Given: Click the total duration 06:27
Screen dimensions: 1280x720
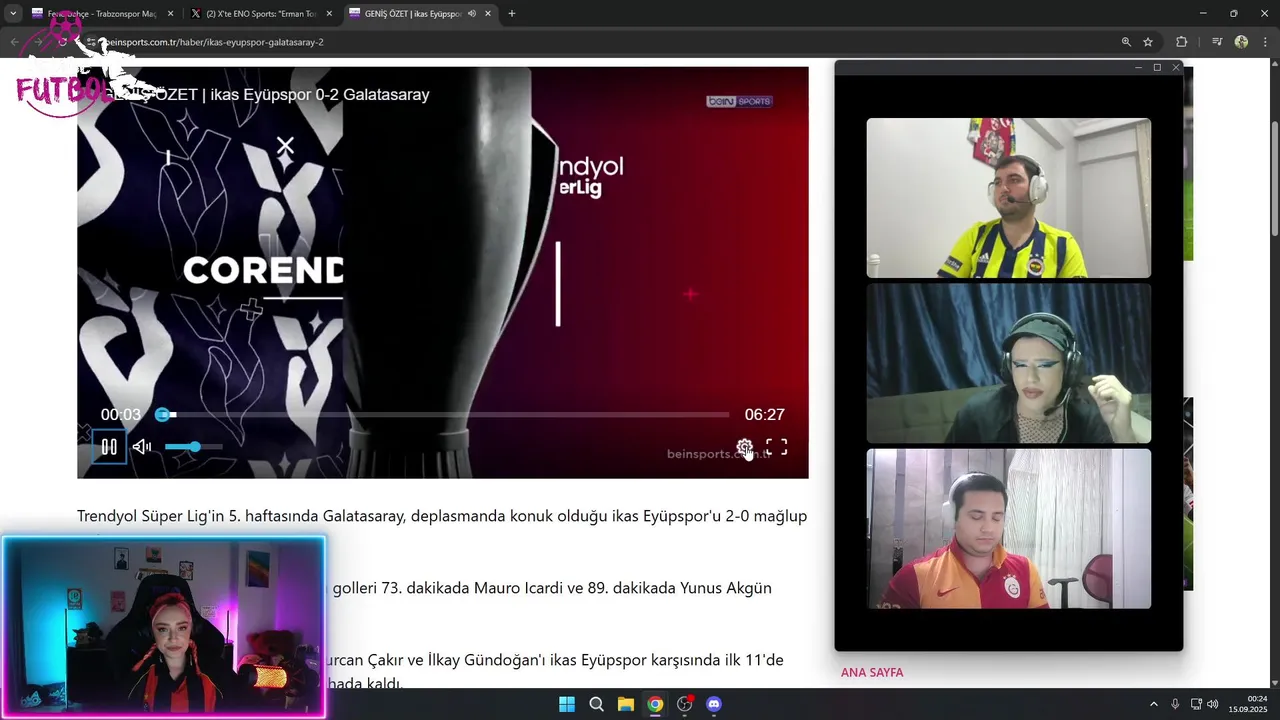Looking at the screenshot, I should [764, 414].
